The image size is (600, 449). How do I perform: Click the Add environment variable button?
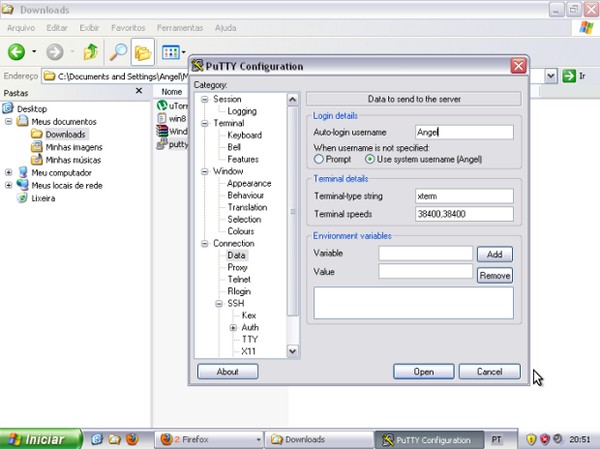(494, 254)
